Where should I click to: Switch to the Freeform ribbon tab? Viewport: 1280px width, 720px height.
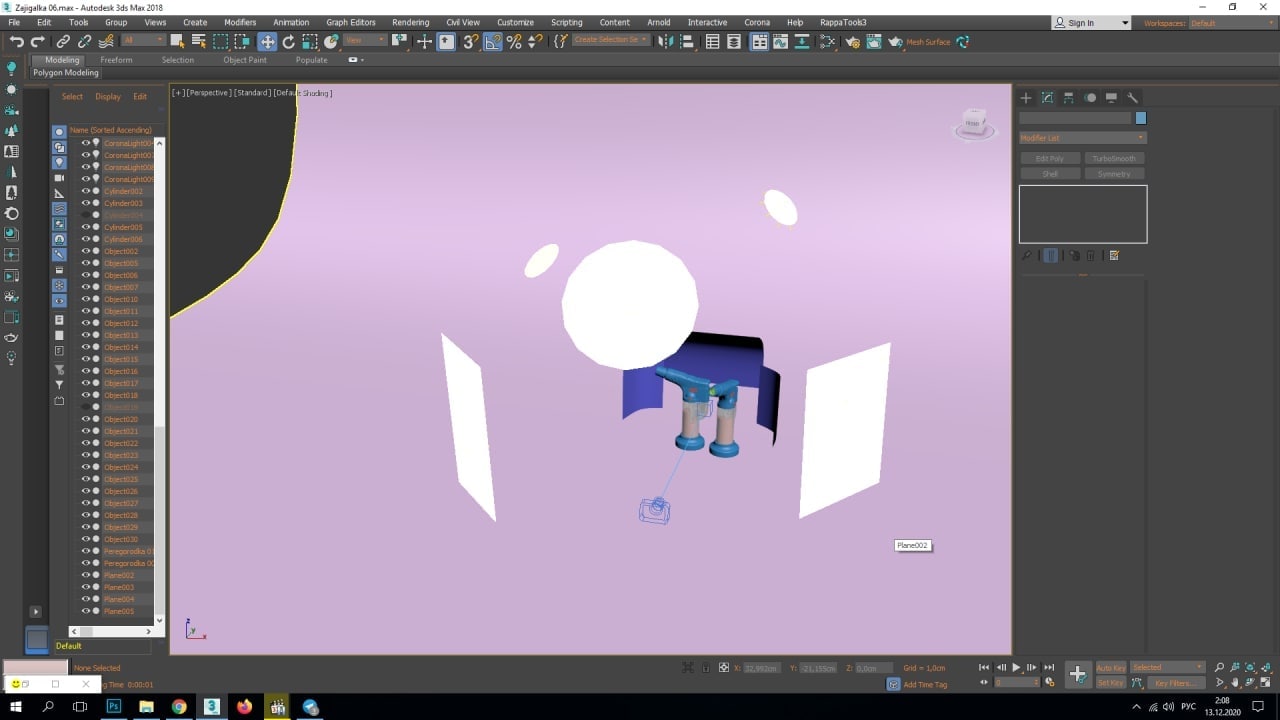(x=116, y=60)
